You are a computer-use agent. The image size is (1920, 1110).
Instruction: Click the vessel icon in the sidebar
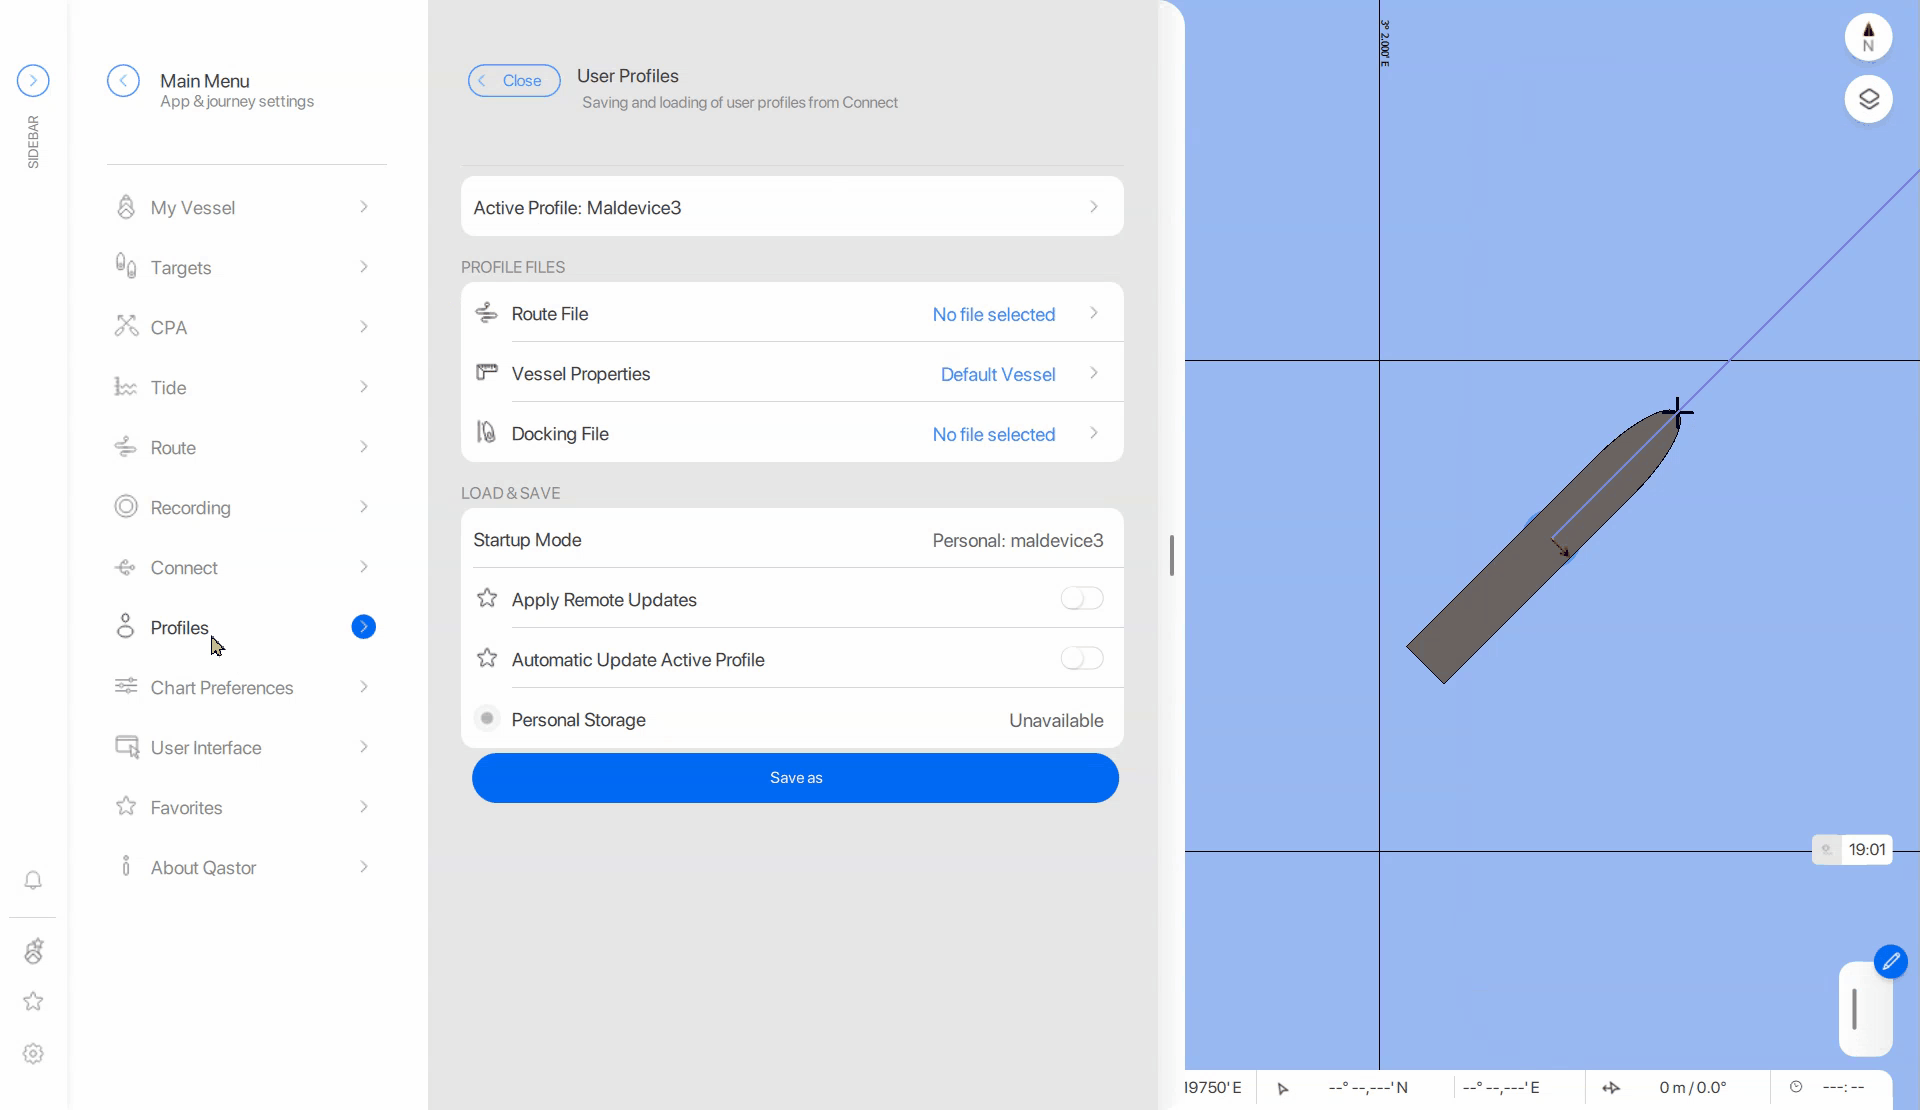coord(33,951)
